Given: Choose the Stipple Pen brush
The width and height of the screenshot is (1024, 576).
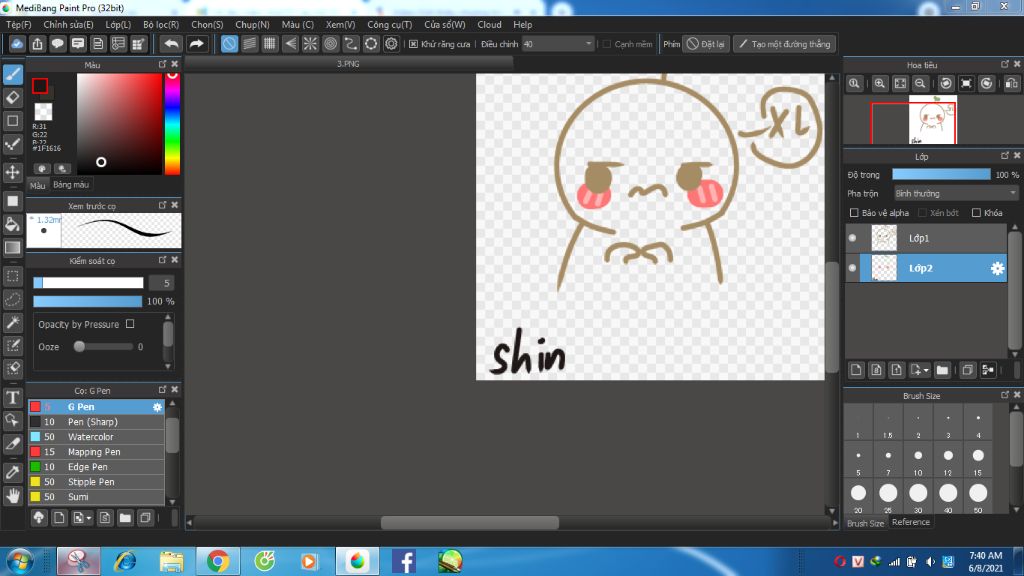Looking at the screenshot, I should [x=96, y=482].
